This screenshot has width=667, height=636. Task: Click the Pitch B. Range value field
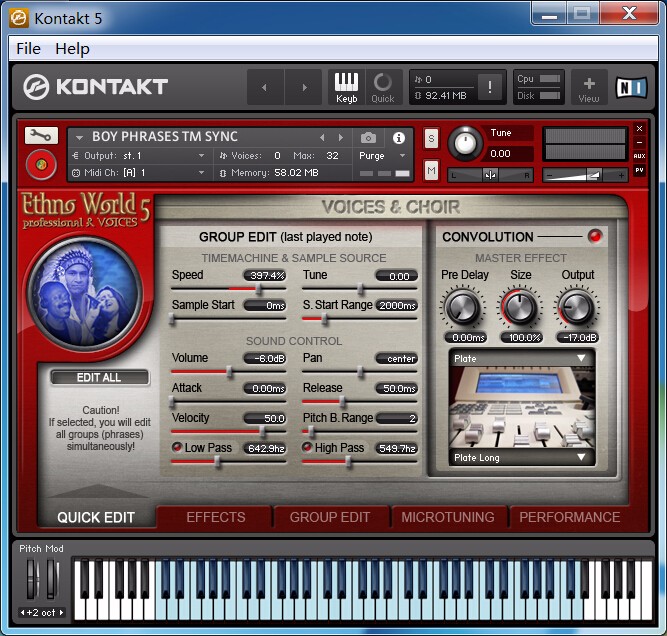[396, 419]
